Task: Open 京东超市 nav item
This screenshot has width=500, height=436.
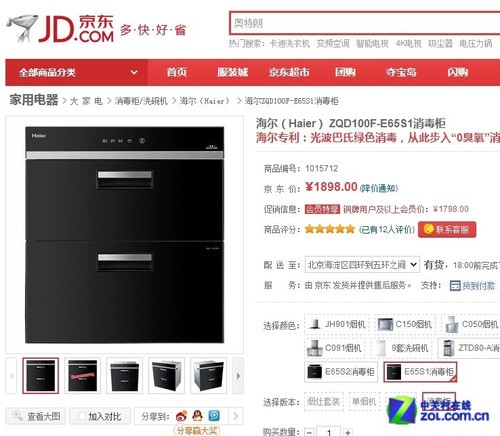Action: click(289, 72)
